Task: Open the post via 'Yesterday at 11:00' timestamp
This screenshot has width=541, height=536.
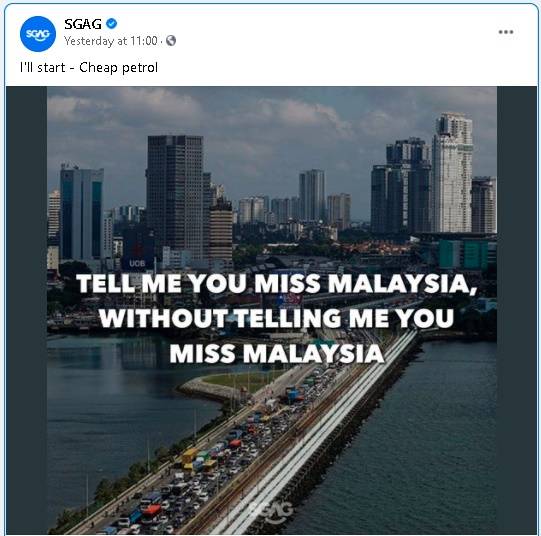Action: (x=111, y=41)
